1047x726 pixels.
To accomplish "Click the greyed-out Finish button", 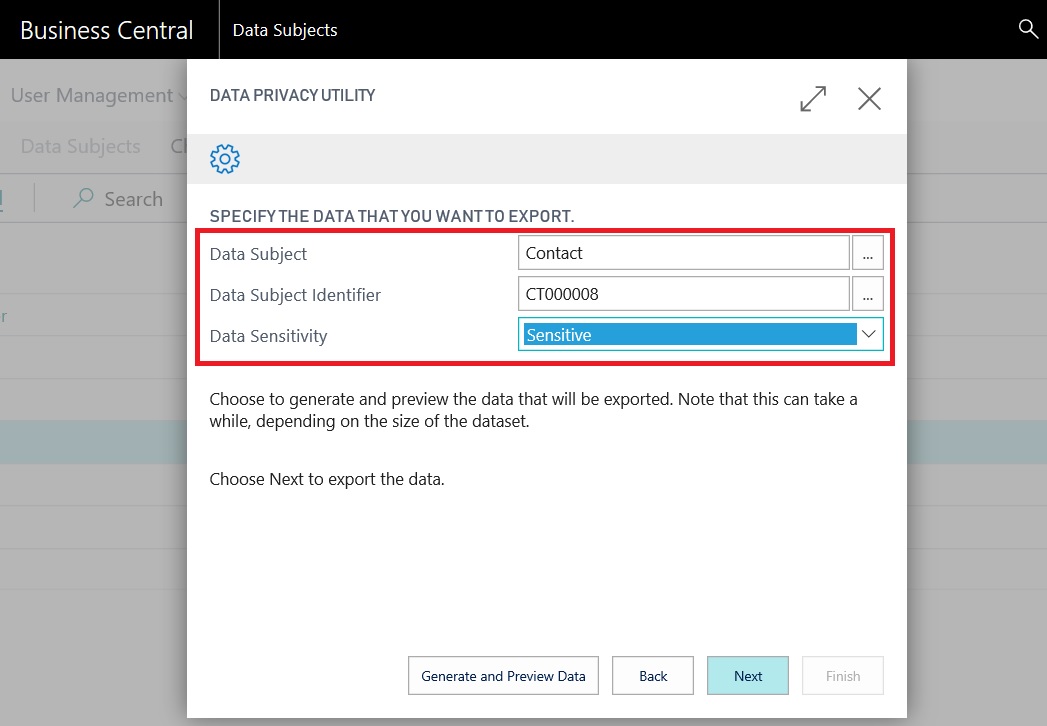I will (x=842, y=676).
